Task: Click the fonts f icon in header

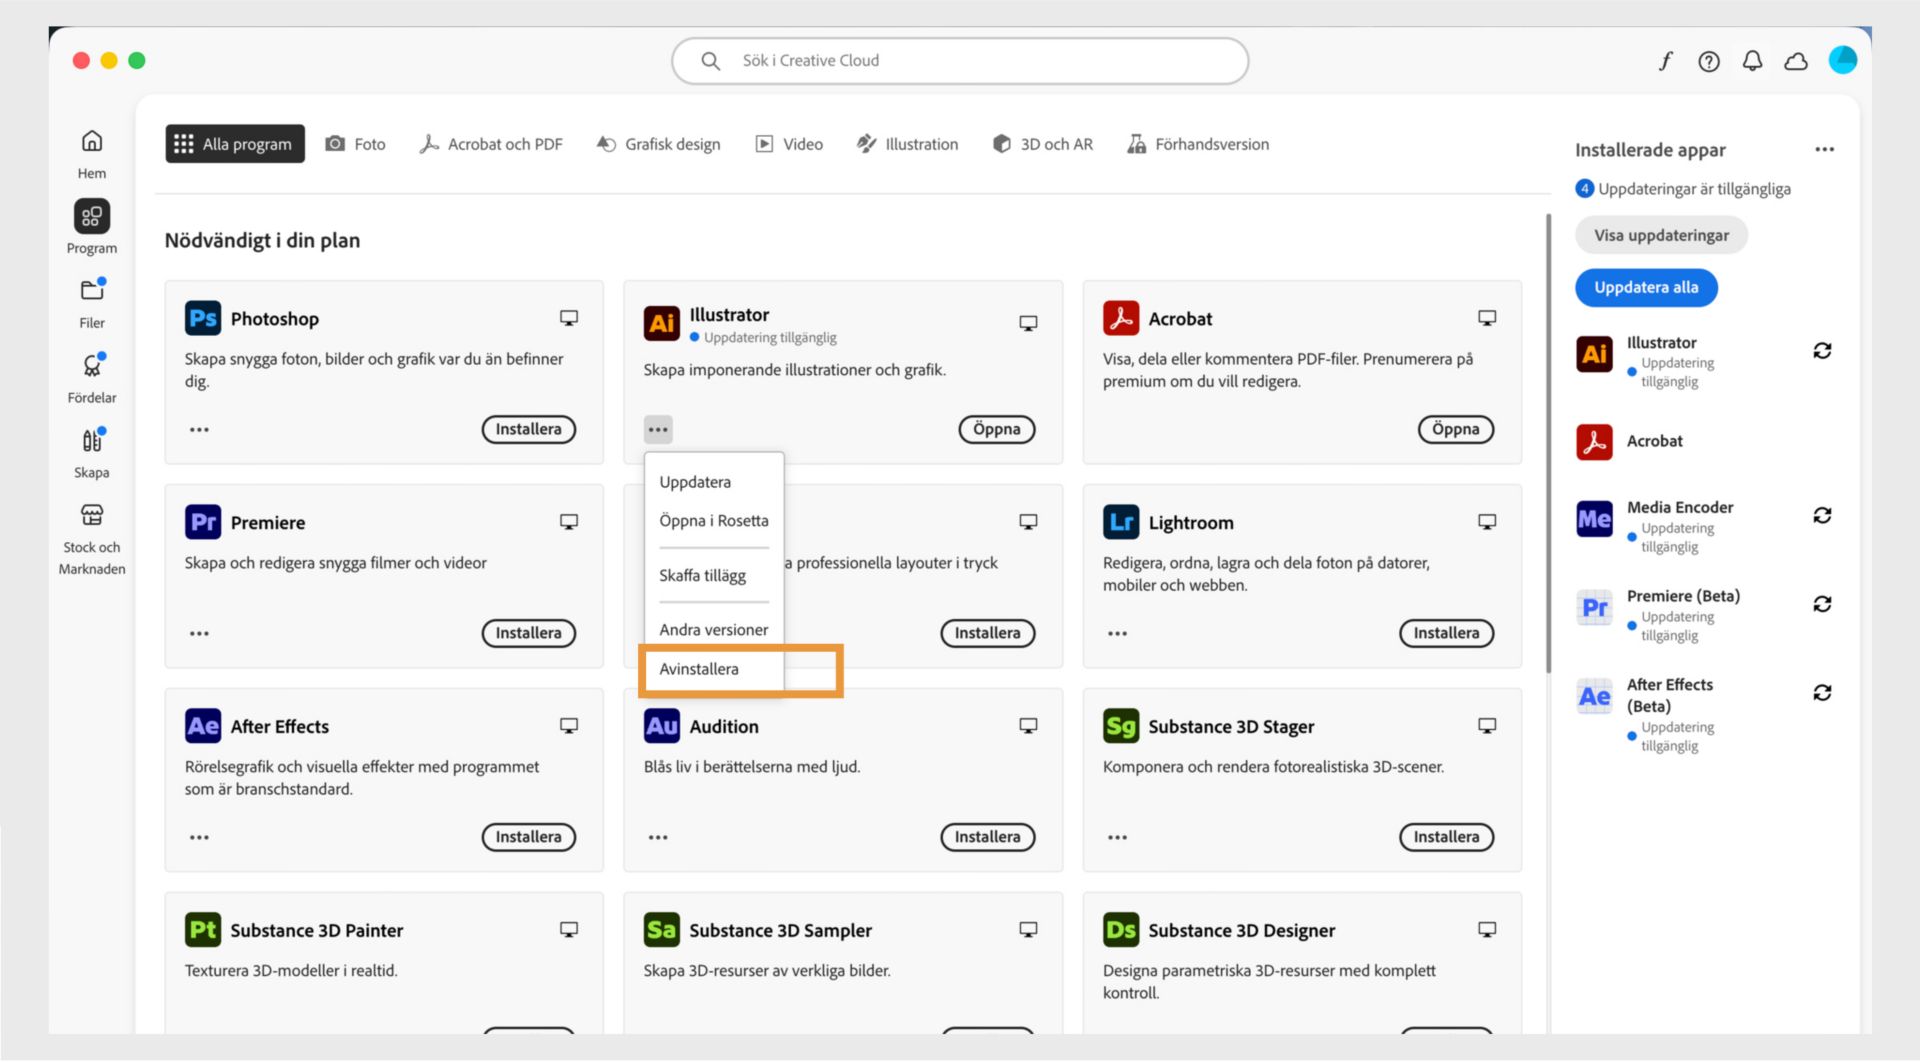Action: point(1665,61)
